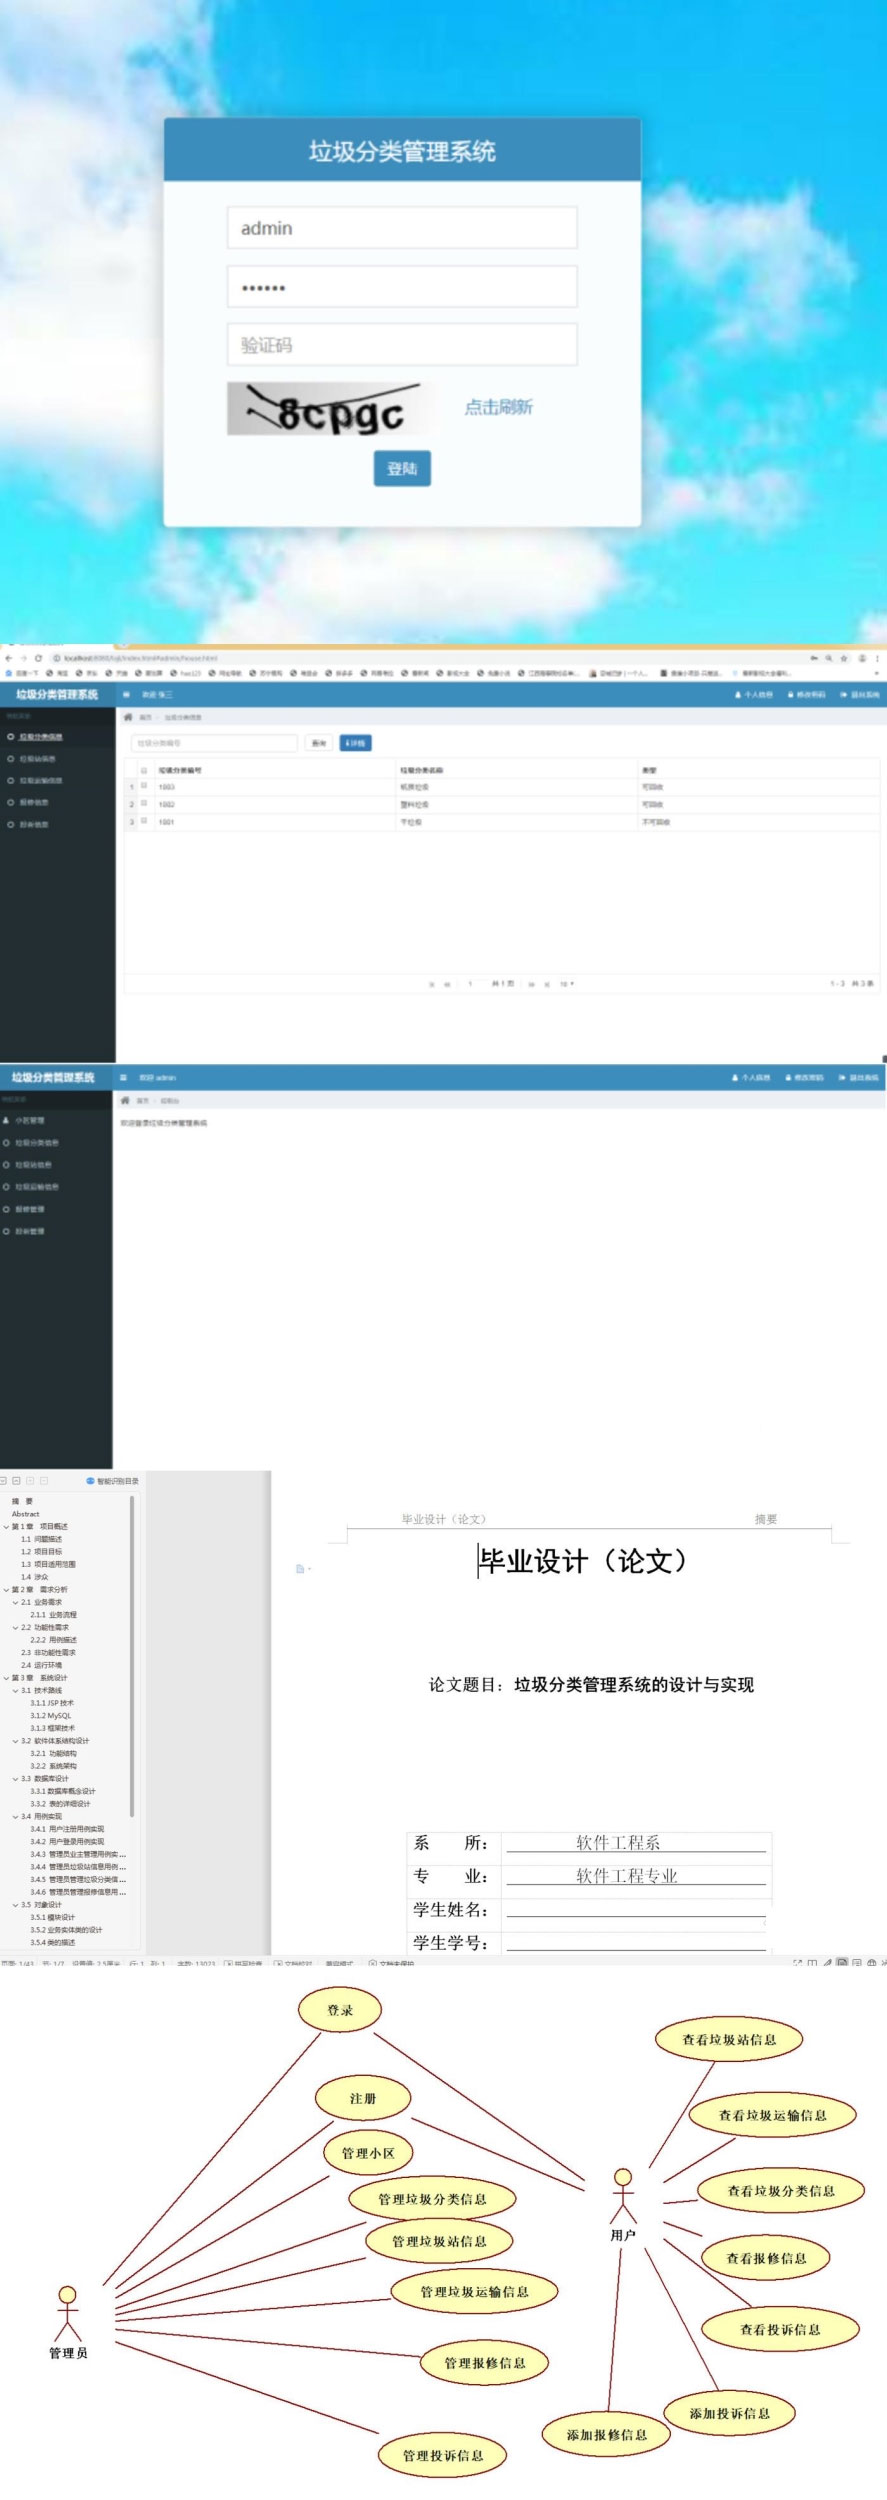Open 报修管理 in the admin sidebar

30,1209
